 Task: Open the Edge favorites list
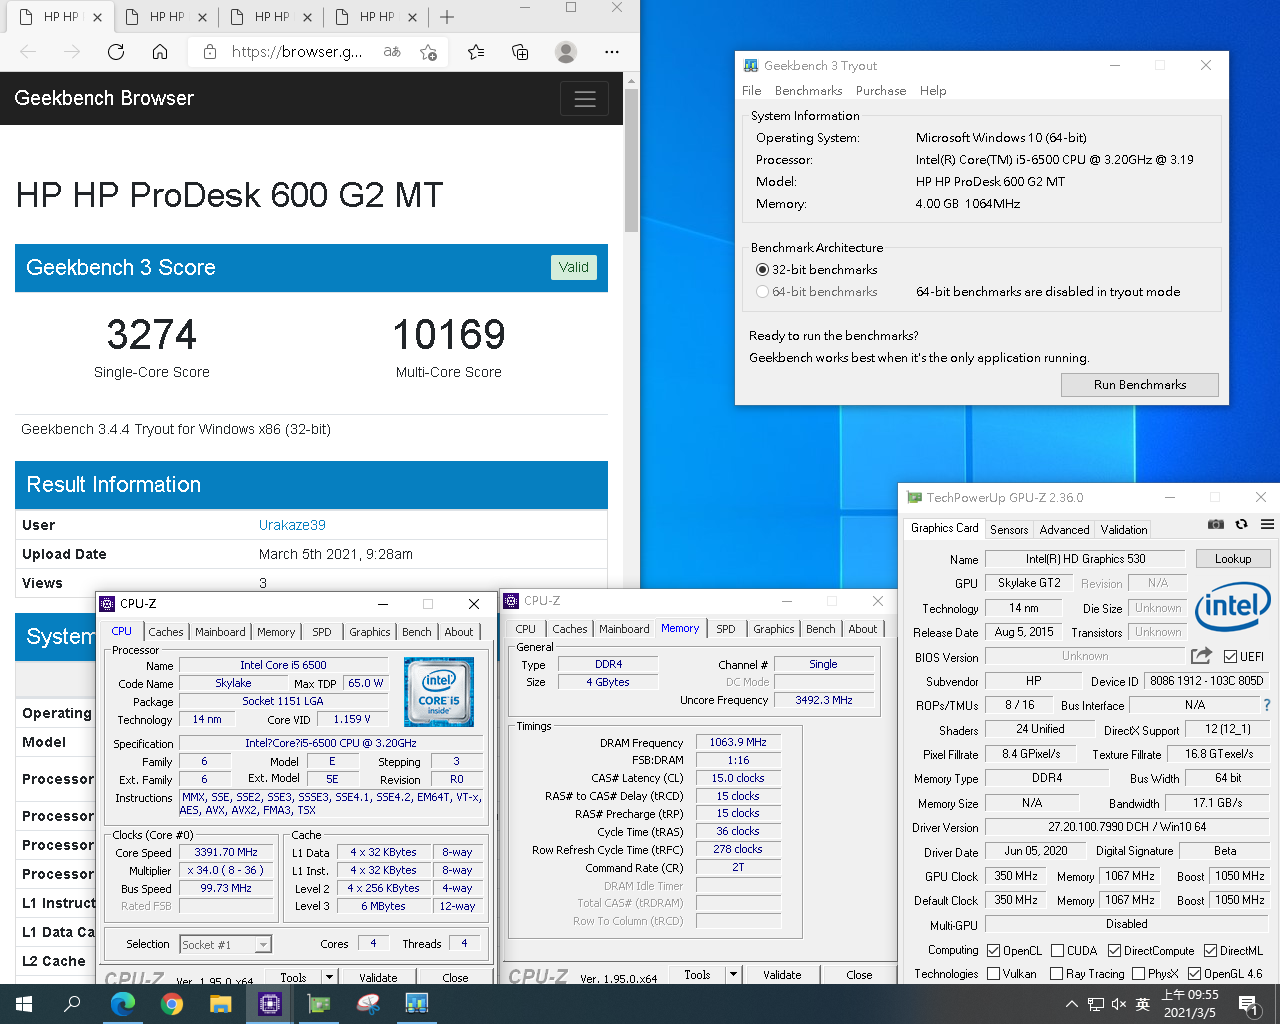pyautogui.click(x=476, y=52)
